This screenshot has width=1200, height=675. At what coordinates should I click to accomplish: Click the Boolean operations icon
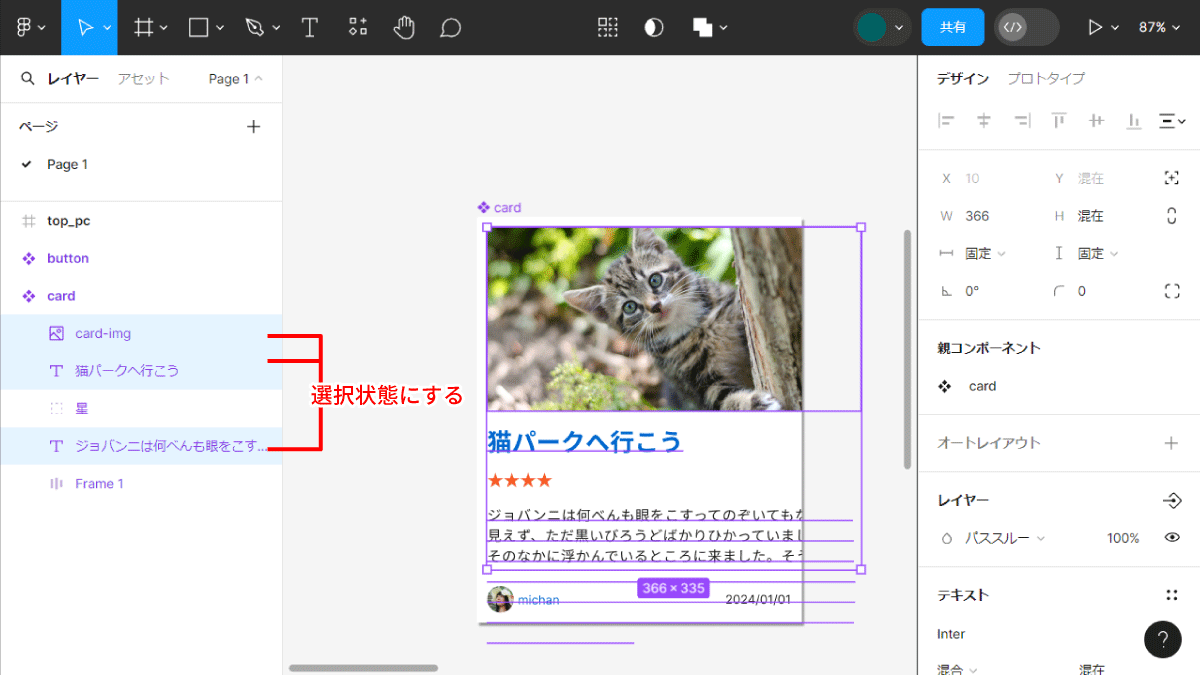pyautogui.click(x=703, y=27)
